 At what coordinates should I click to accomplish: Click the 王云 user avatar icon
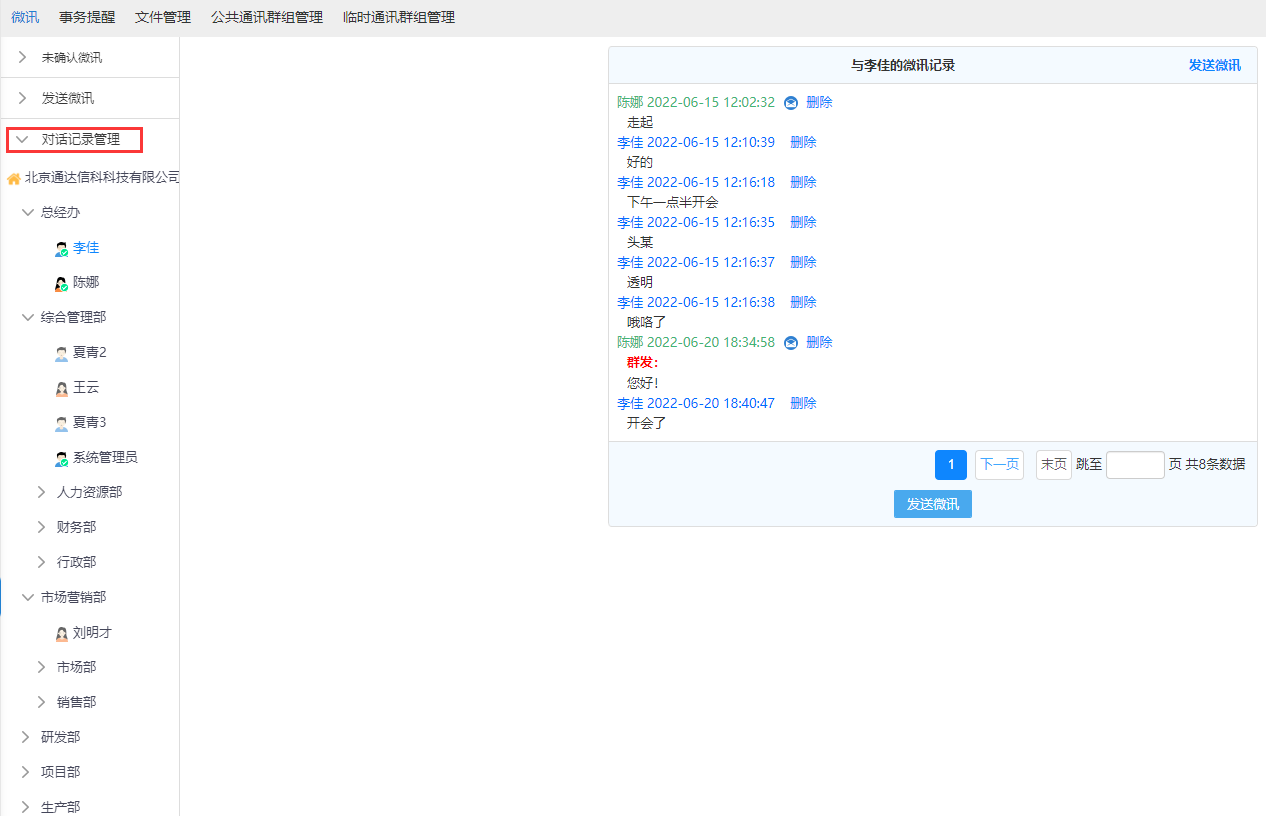click(x=61, y=389)
